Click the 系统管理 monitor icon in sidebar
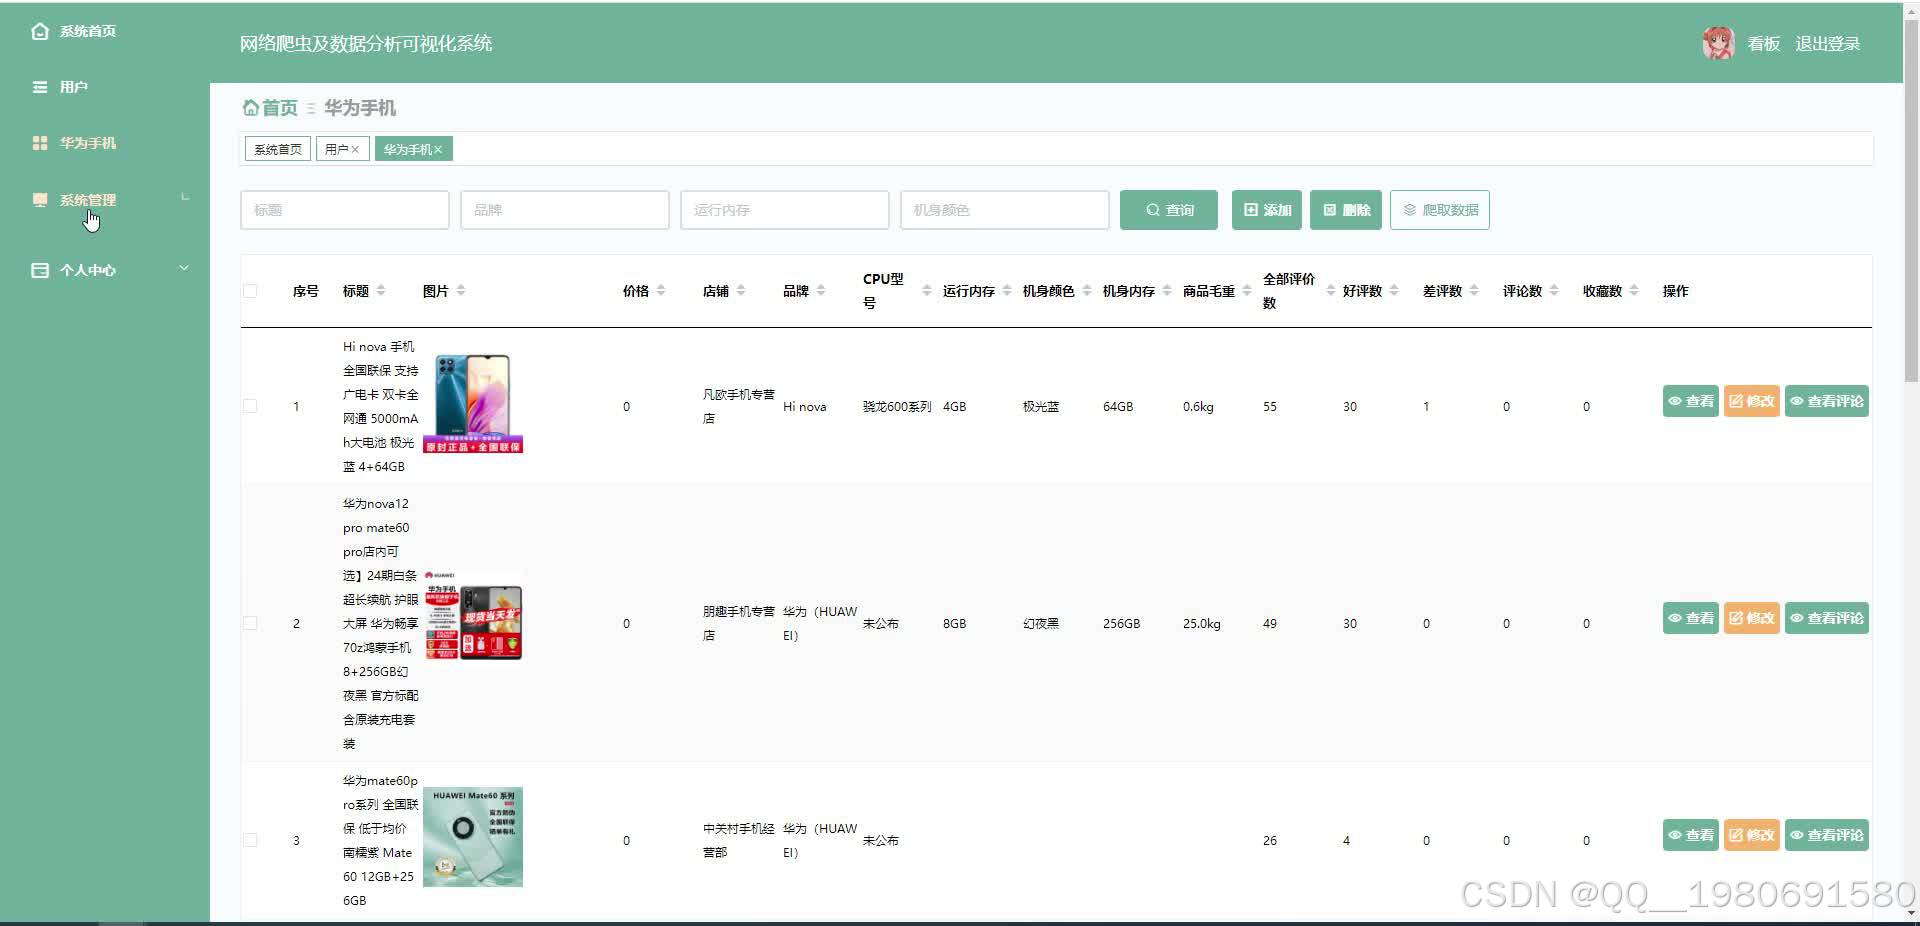This screenshot has width=1920, height=926. pyautogui.click(x=40, y=200)
